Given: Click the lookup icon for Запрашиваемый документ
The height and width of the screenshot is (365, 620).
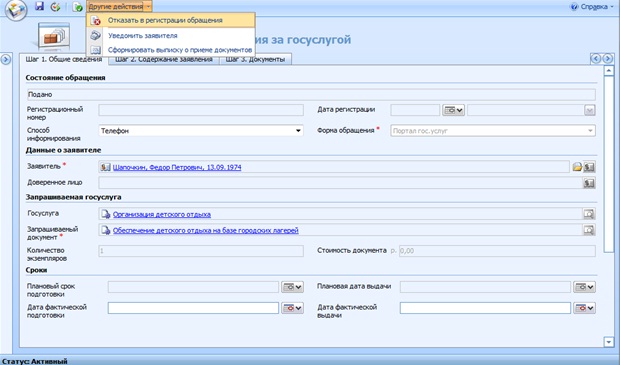Looking at the screenshot, I should click(x=589, y=230).
